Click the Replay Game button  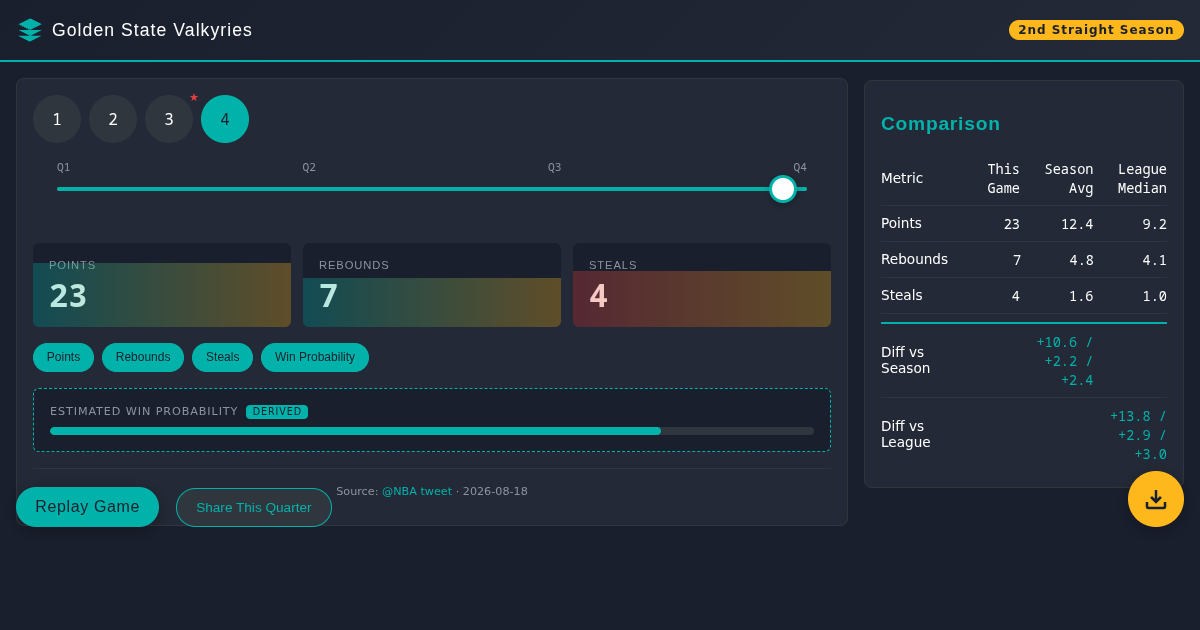coord(87,507)
